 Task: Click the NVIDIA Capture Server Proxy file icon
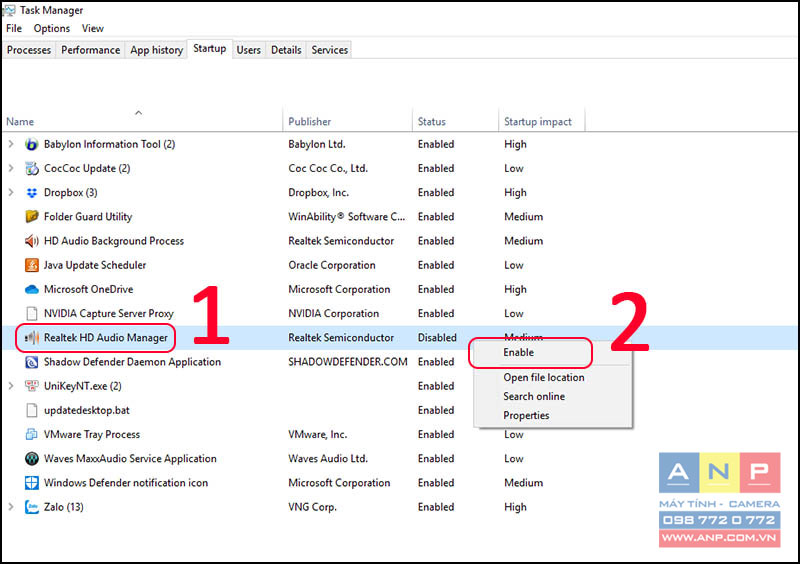point(32,313)
